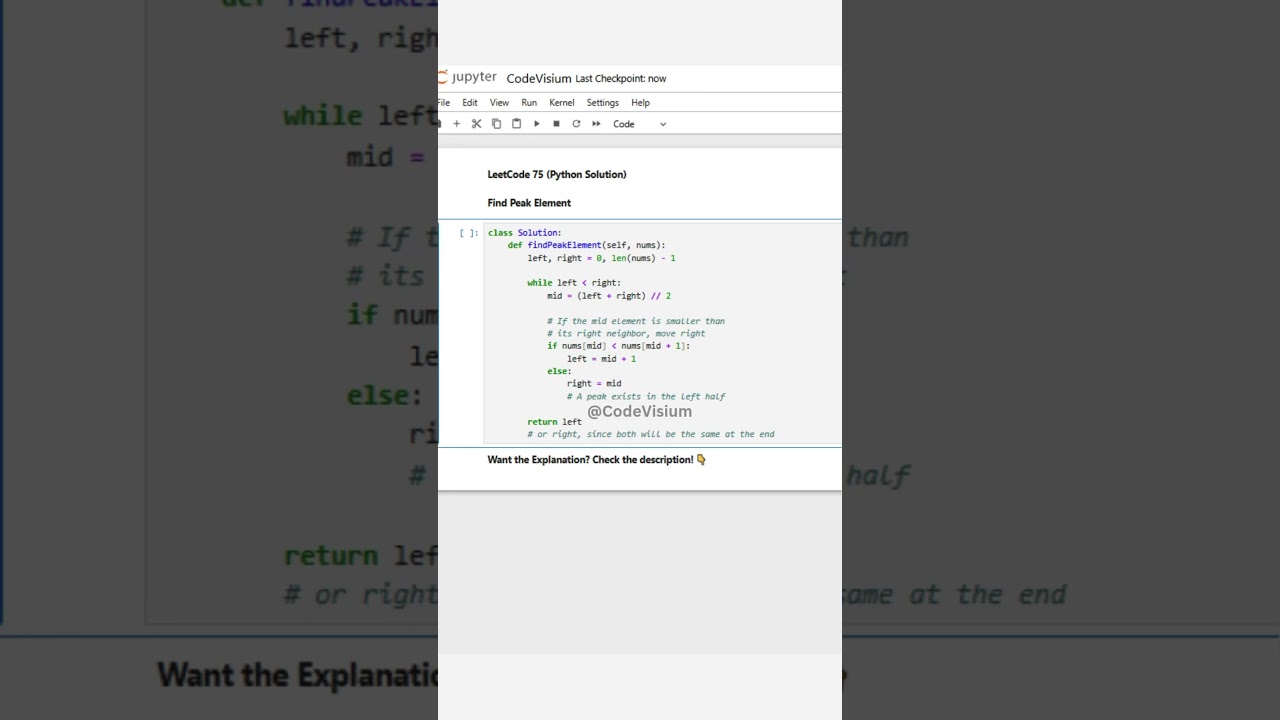Screen dimensions: 1280x720
Task: Open the View menu
Action: point(499,103)
